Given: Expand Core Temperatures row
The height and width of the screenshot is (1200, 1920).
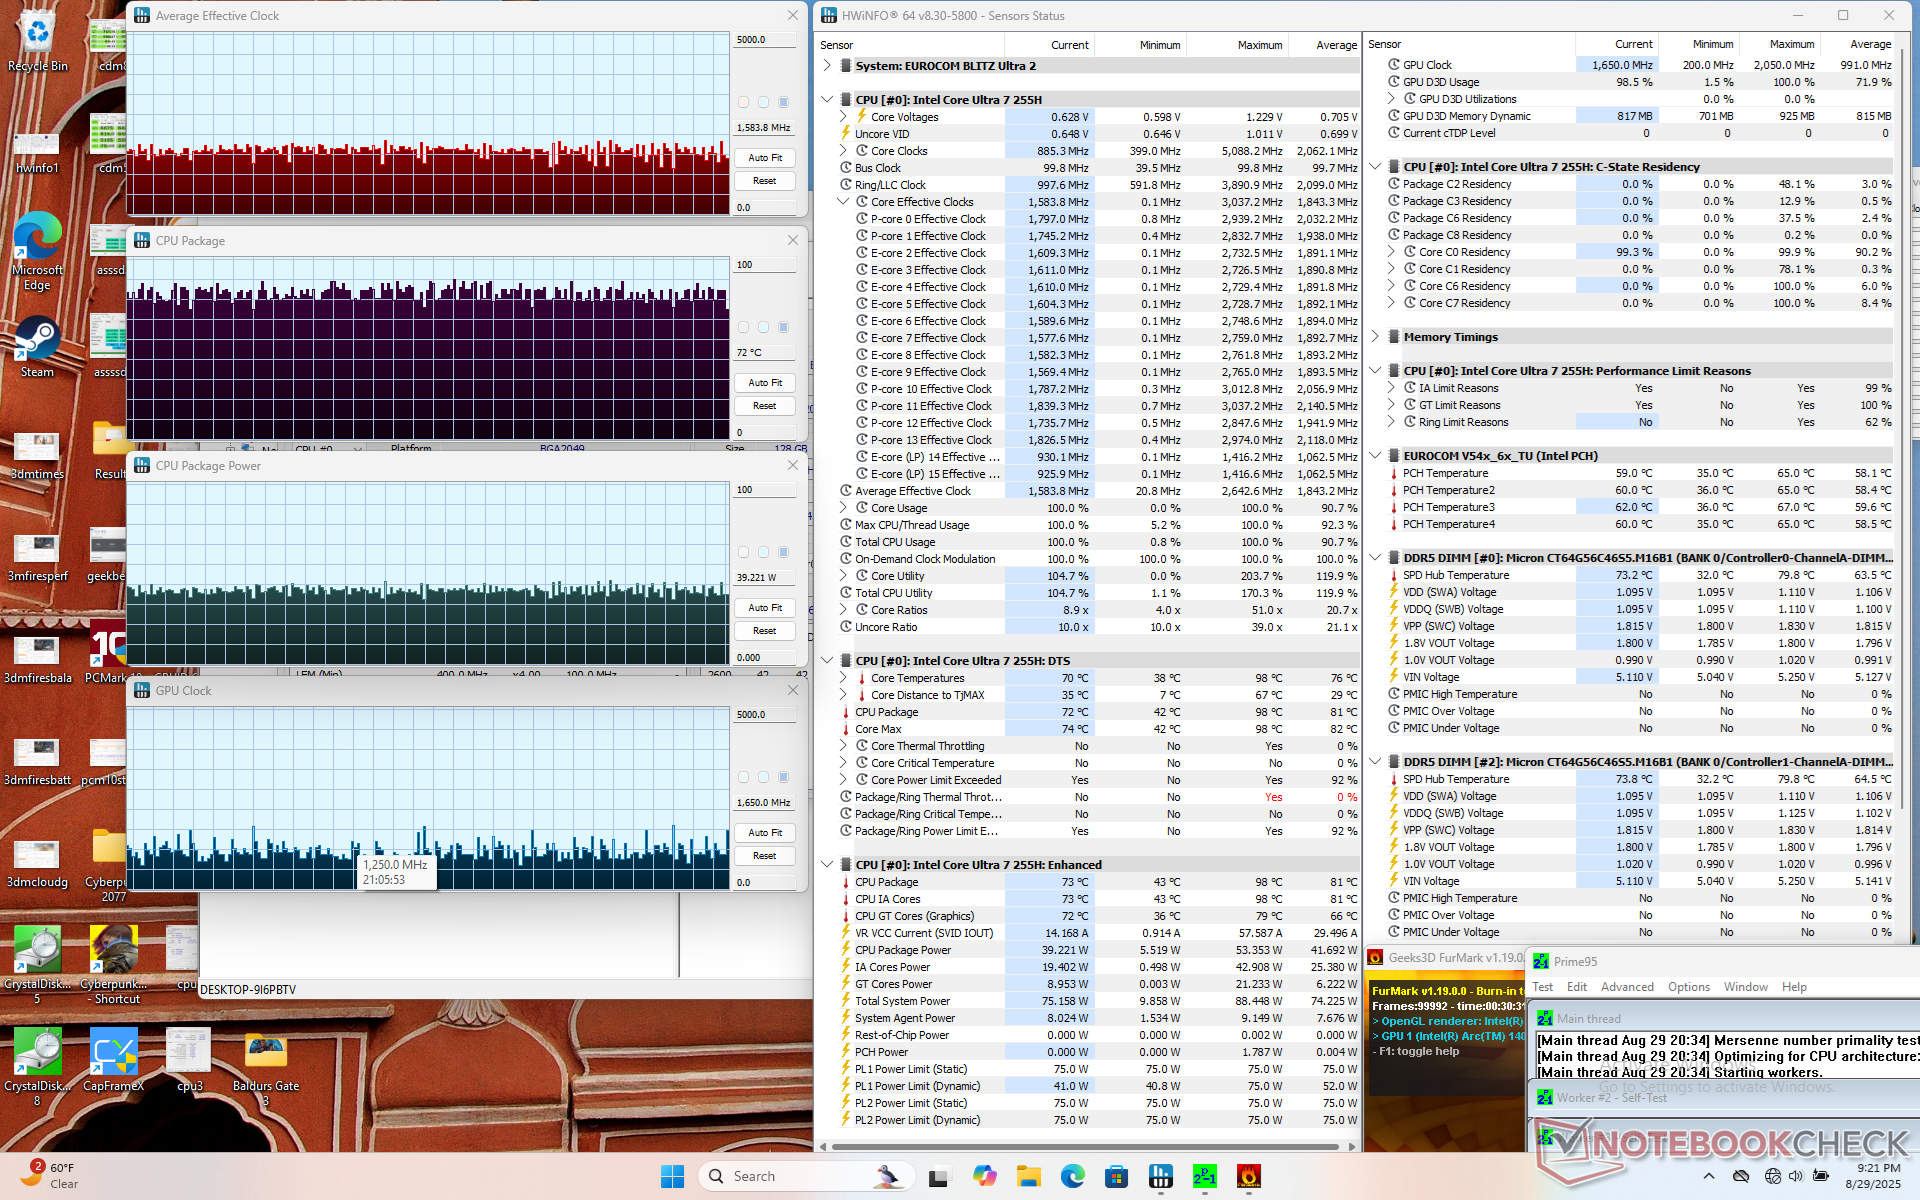Looking at the screenshot, I should tap(843, 678).
